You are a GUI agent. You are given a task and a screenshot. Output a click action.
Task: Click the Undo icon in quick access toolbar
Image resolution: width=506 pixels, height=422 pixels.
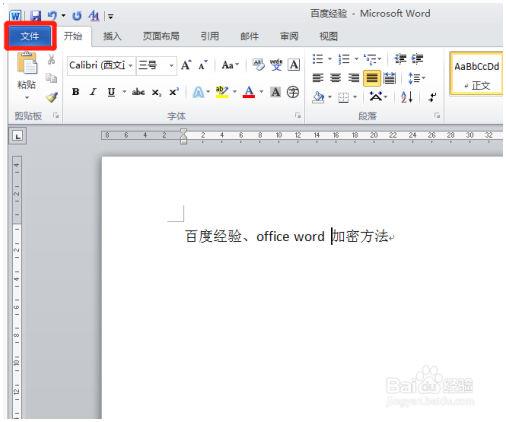point(52,15)
